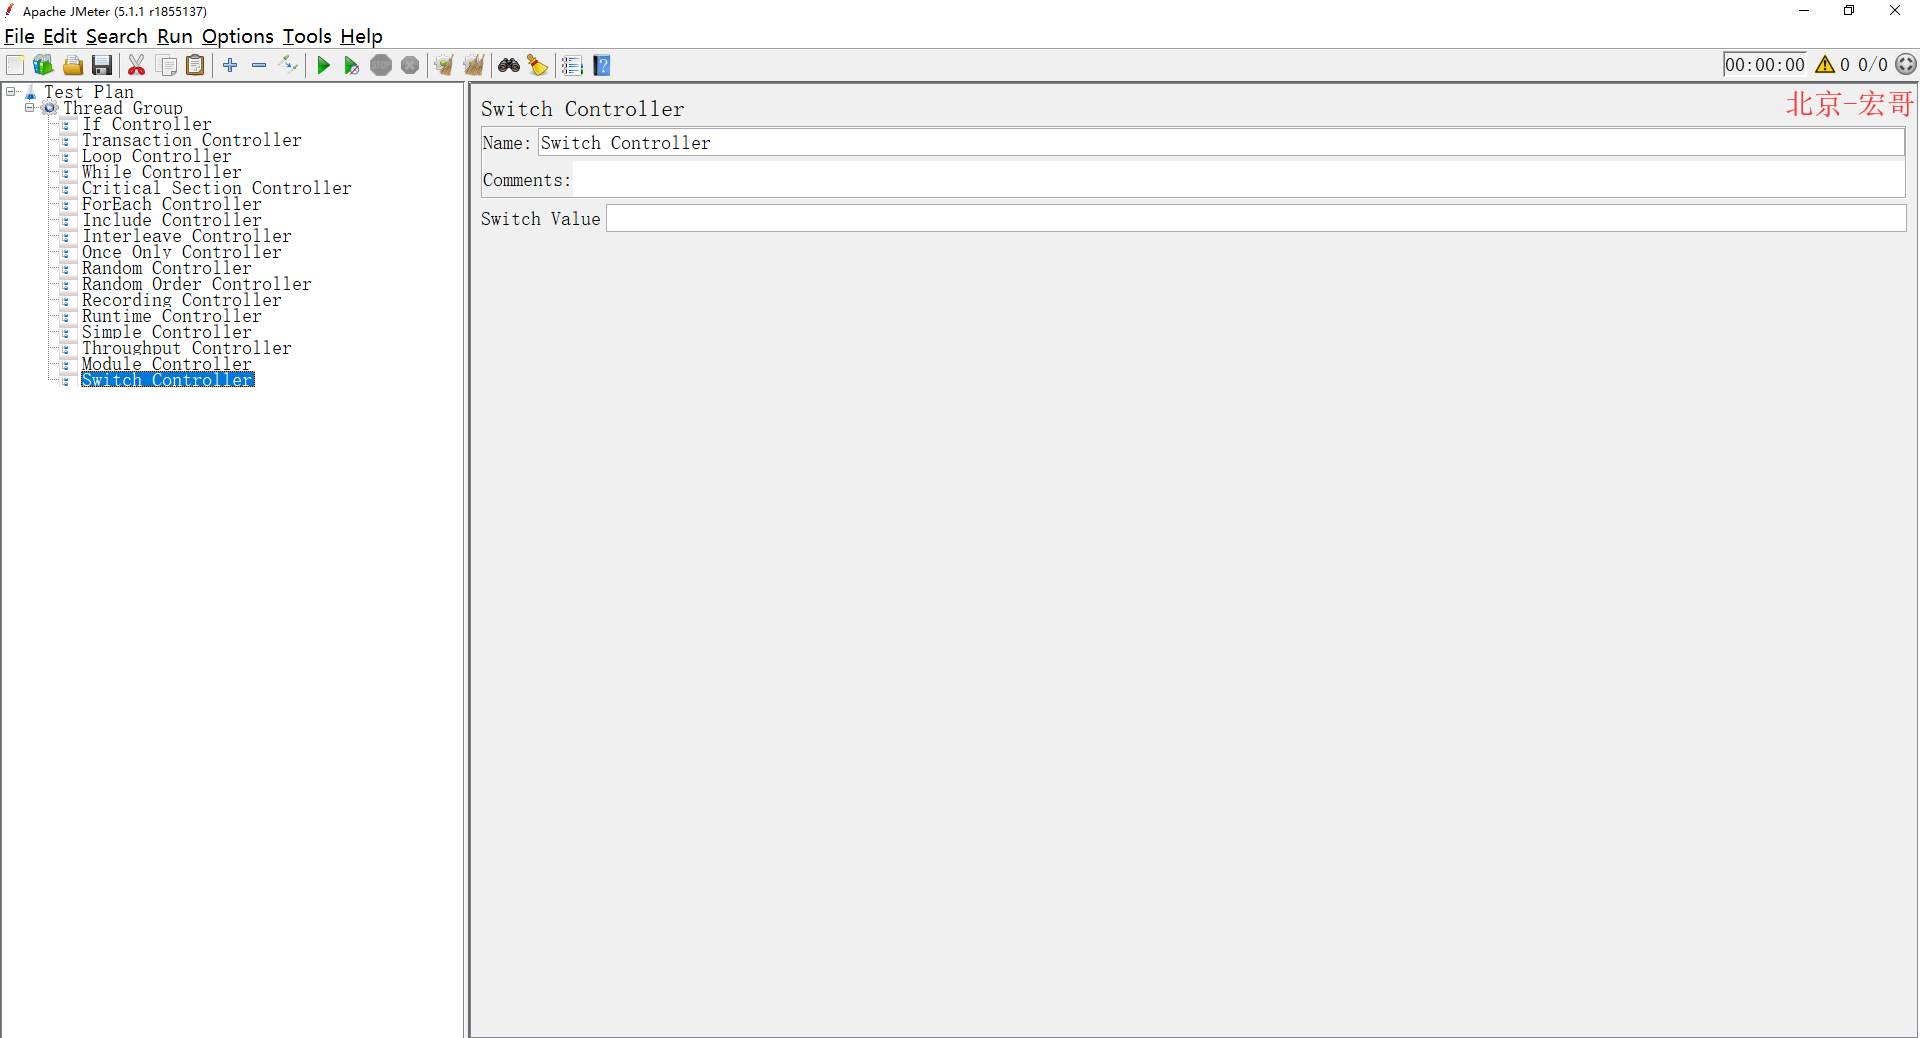
Task: Select Random Order Controller in the tree
Action: [197, 284]
